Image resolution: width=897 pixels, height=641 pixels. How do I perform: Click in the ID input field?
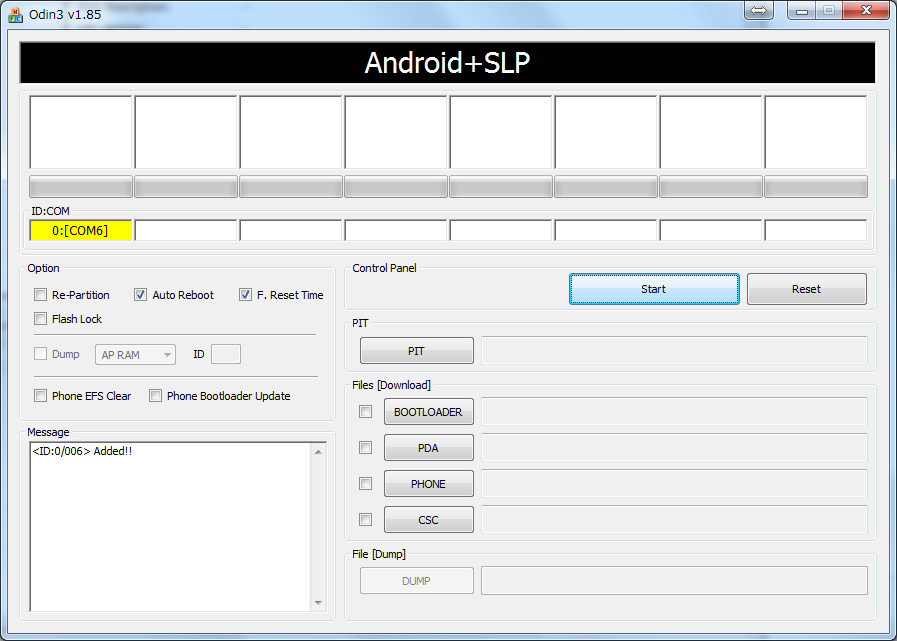[x=226, y=354]
